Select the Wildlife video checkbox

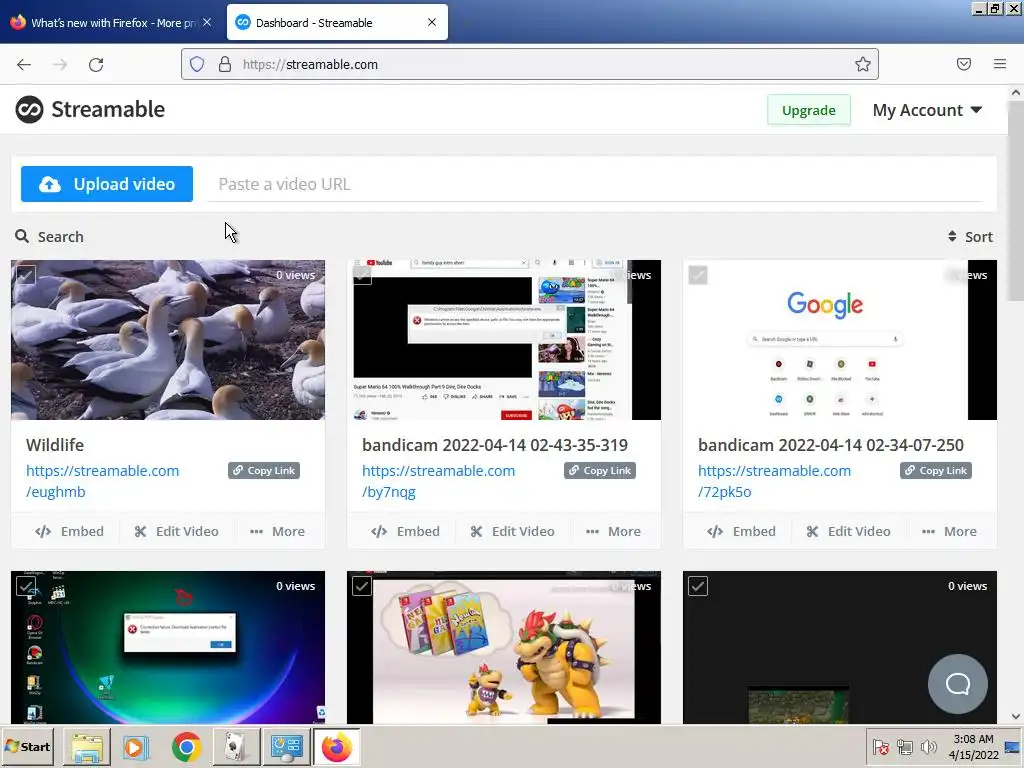(x=25, y=275)
